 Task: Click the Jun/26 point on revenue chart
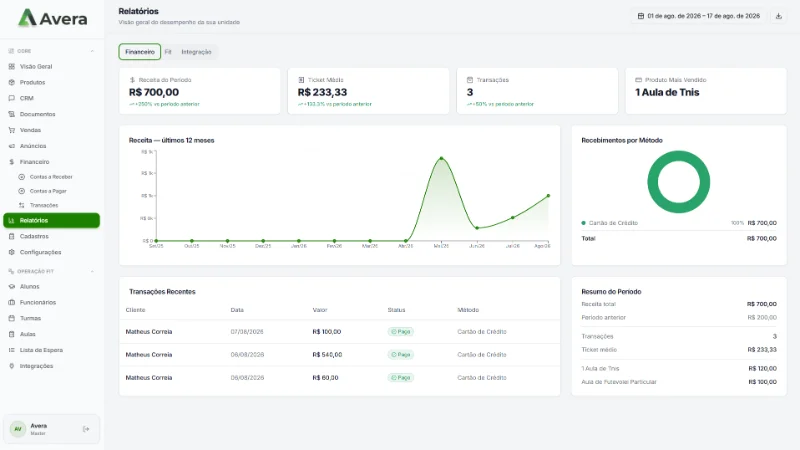pos(477,228)
